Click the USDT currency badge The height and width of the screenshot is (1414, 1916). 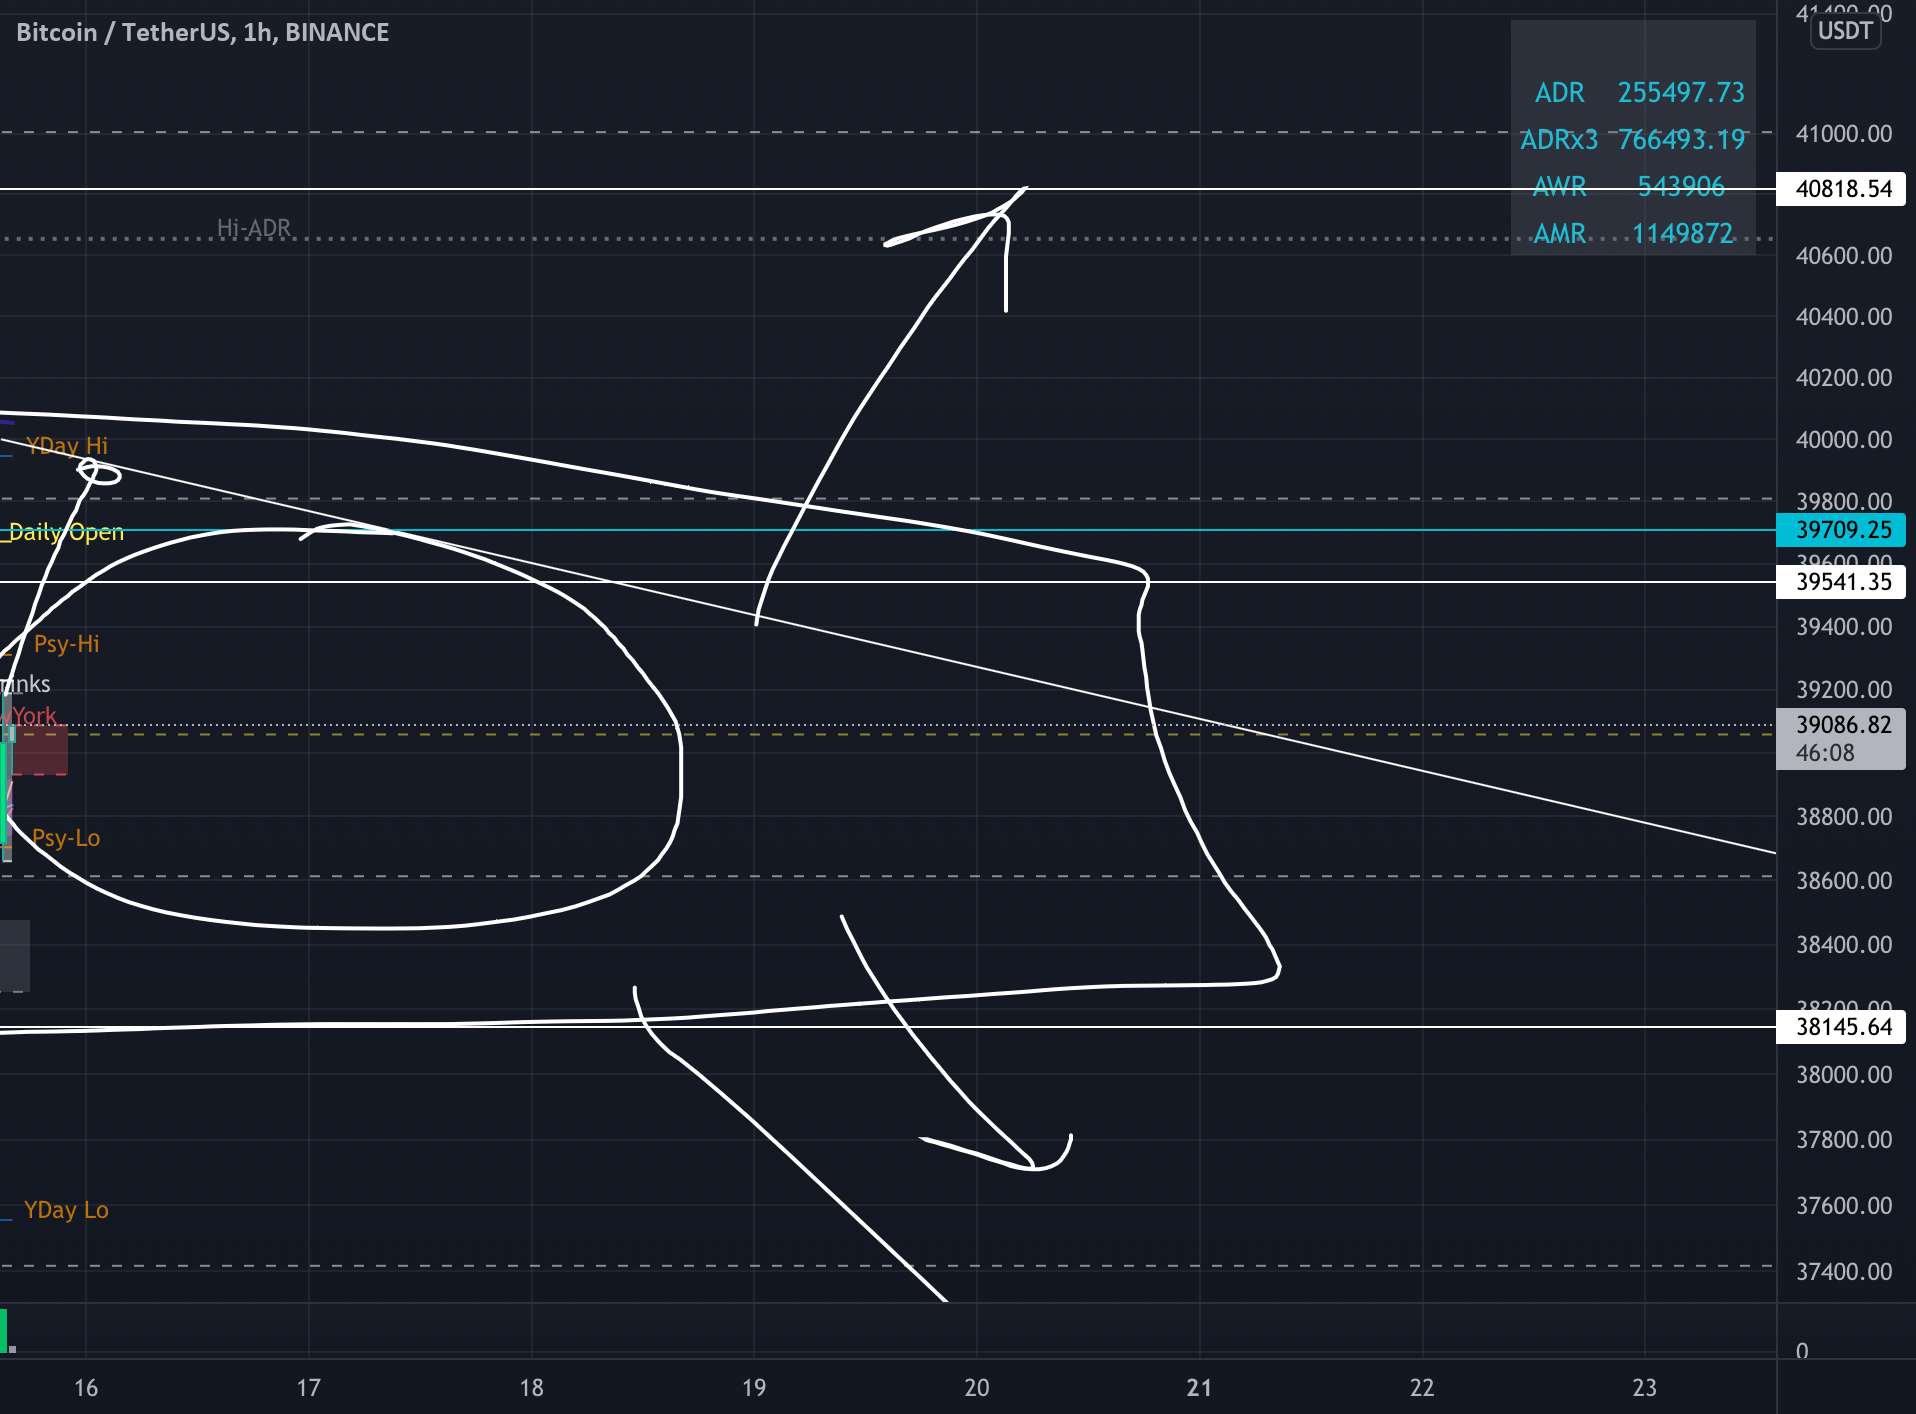(x=1845, y=31)
